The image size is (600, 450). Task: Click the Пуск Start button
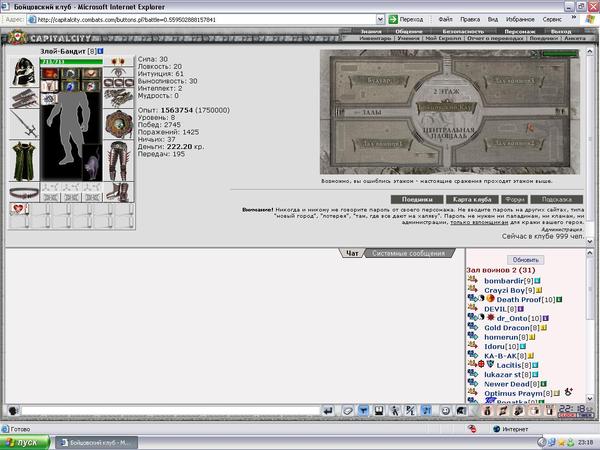pos(25,442)
